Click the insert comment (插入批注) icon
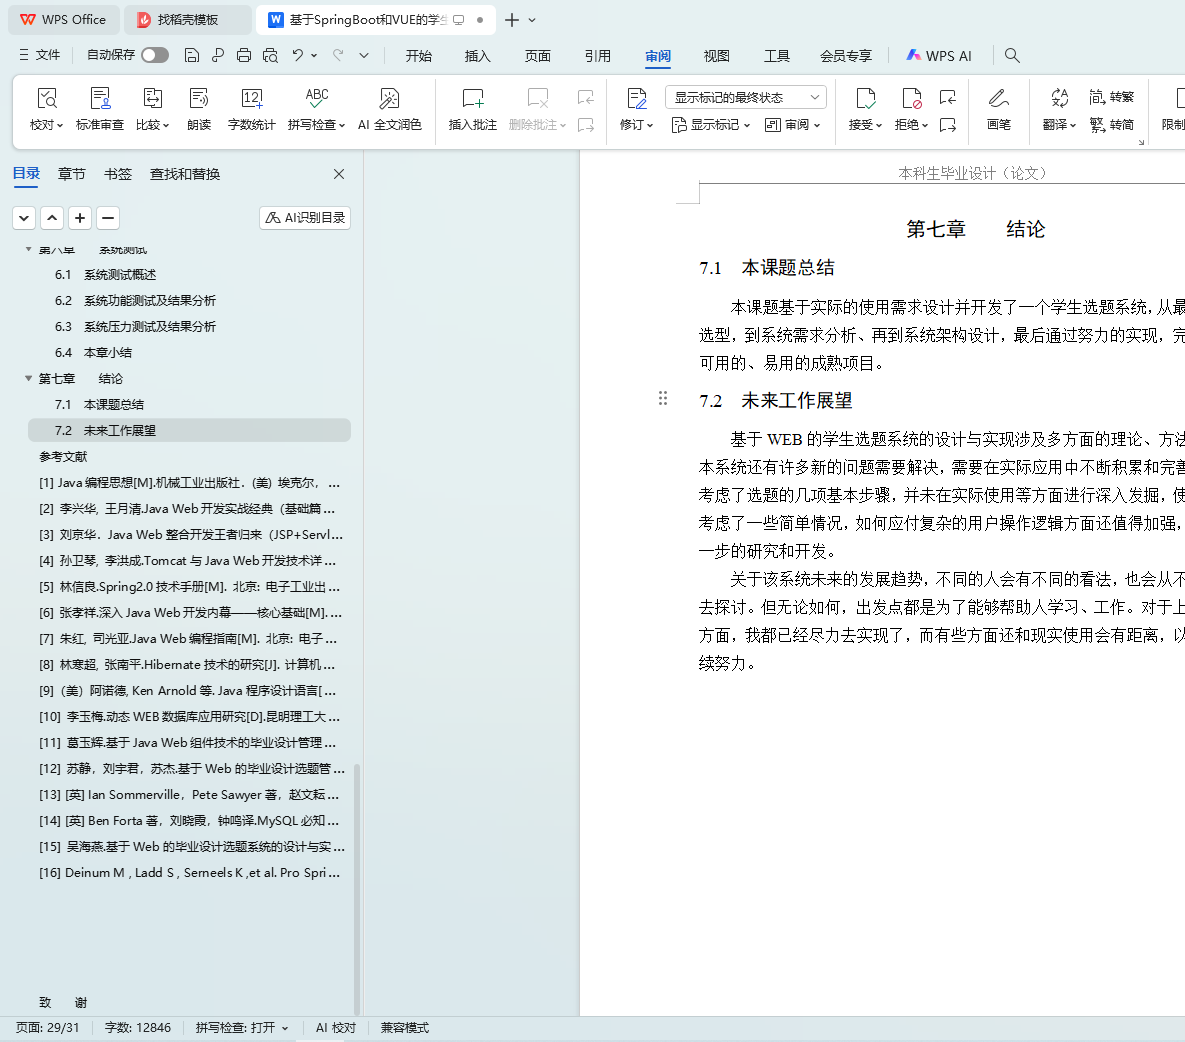Screen dimensions: 1185x1042 click(x=472, y=99)
